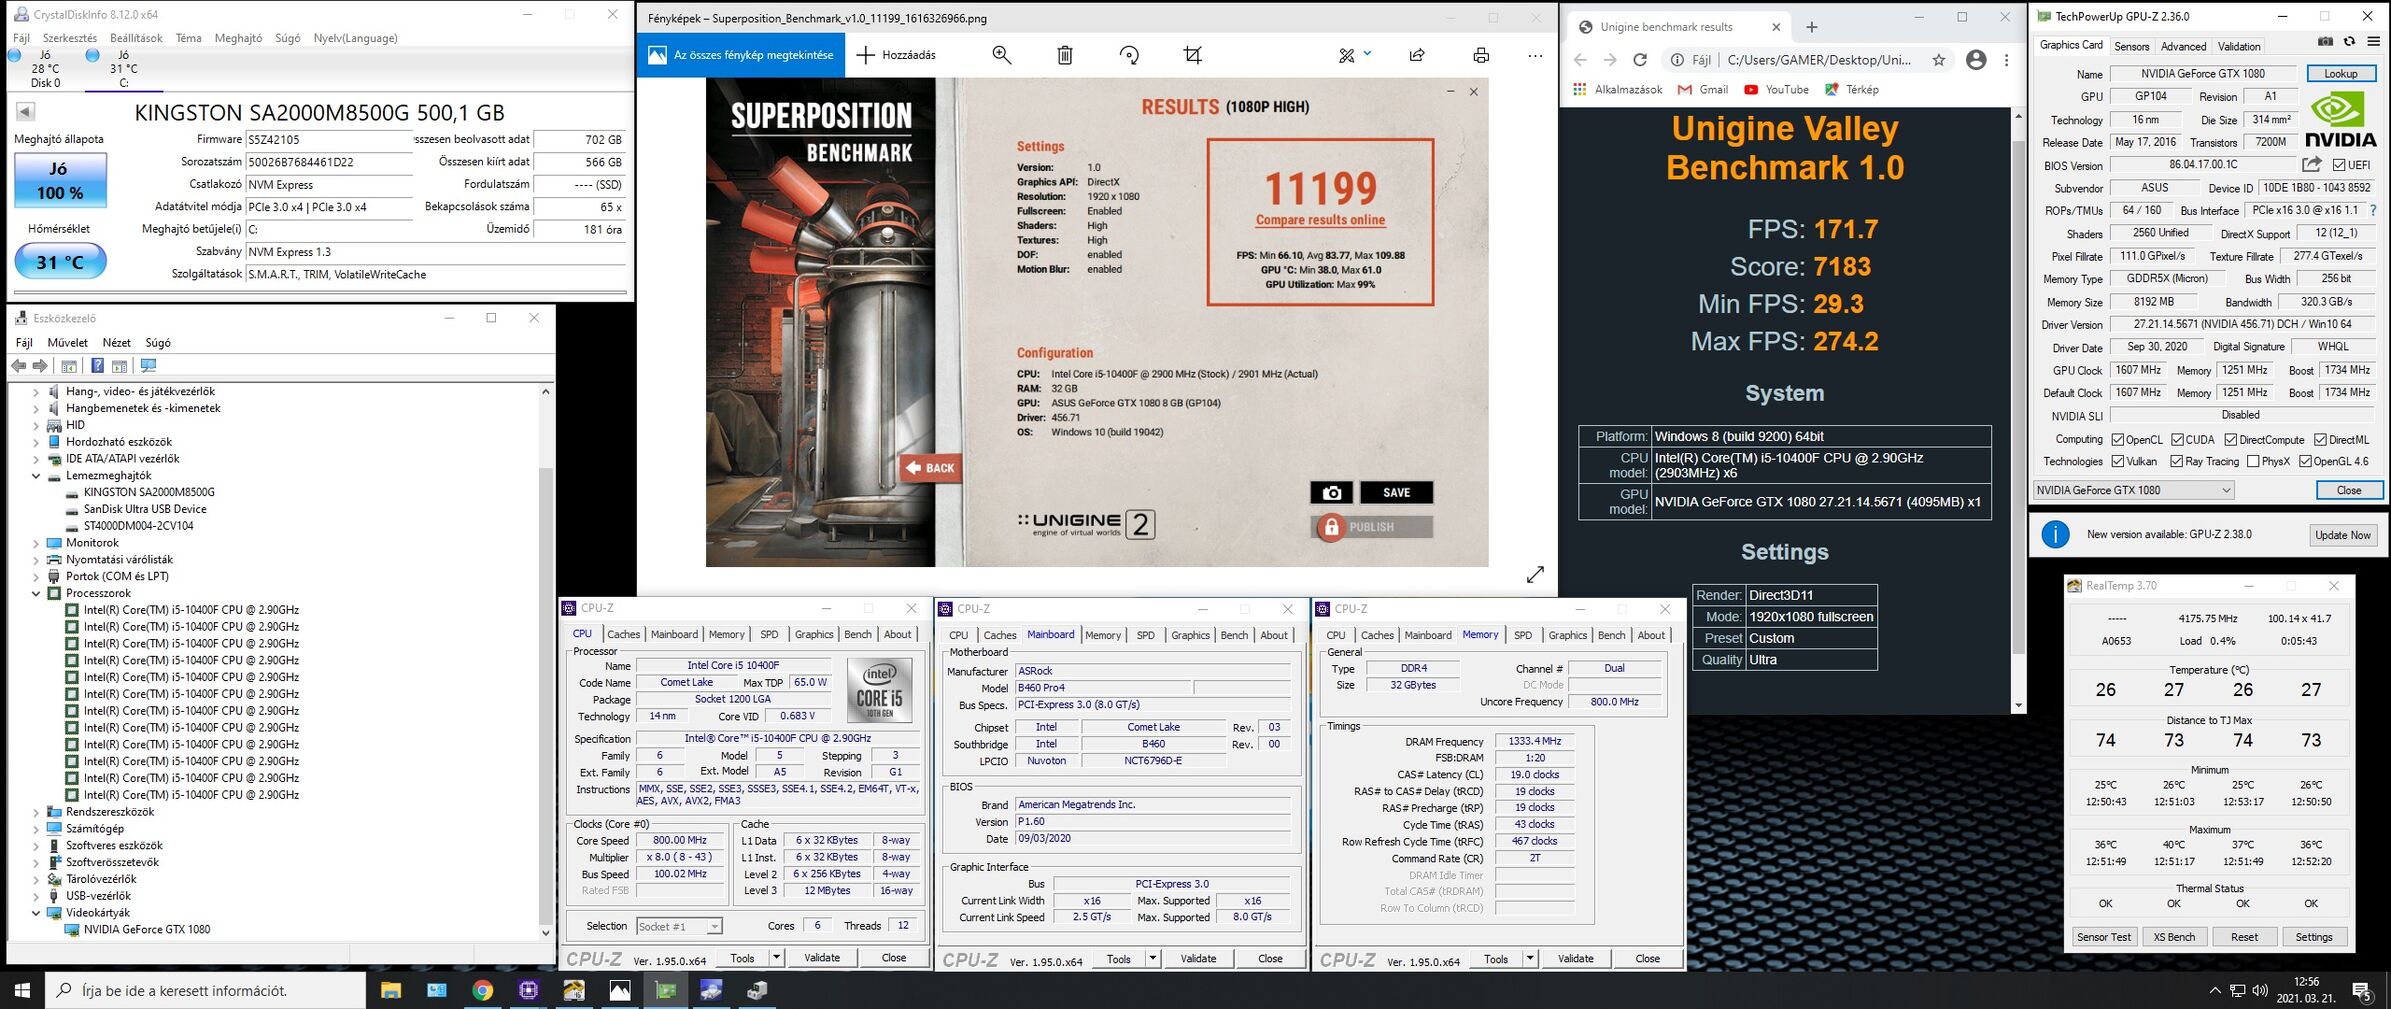Collapse the Processzorok tree node
Image resolution: width=2391 pixels, height=1009 pixels.
36,594
